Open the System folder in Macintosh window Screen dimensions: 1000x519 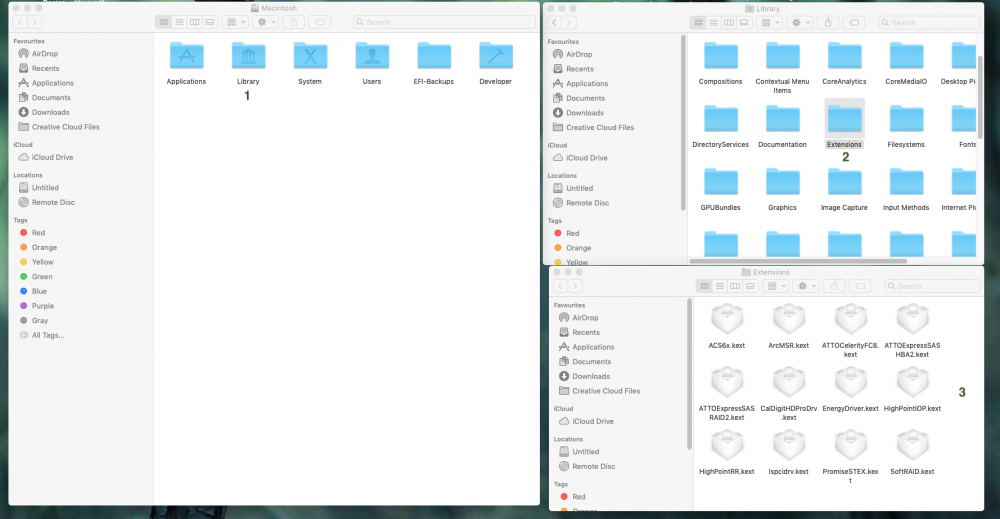point(310,56)
